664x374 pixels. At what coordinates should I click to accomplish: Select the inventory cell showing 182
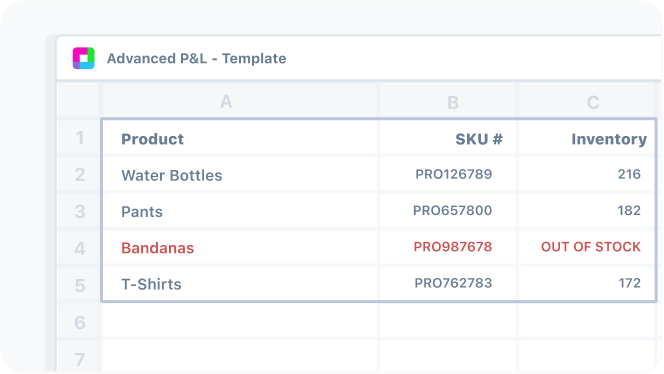(x=587, y=211)
